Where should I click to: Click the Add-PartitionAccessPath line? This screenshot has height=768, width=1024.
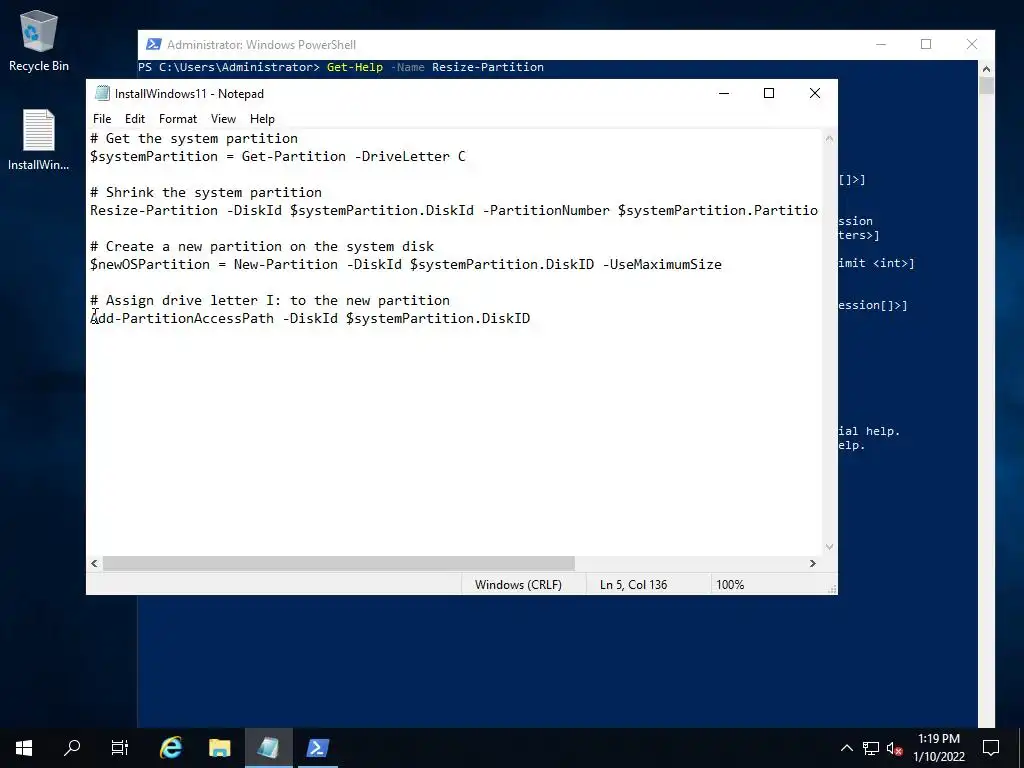tap(310, 318)
